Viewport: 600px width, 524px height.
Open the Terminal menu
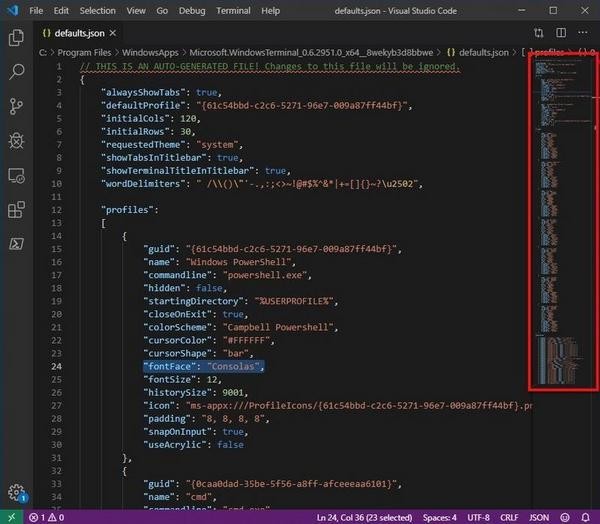[233, 11]
